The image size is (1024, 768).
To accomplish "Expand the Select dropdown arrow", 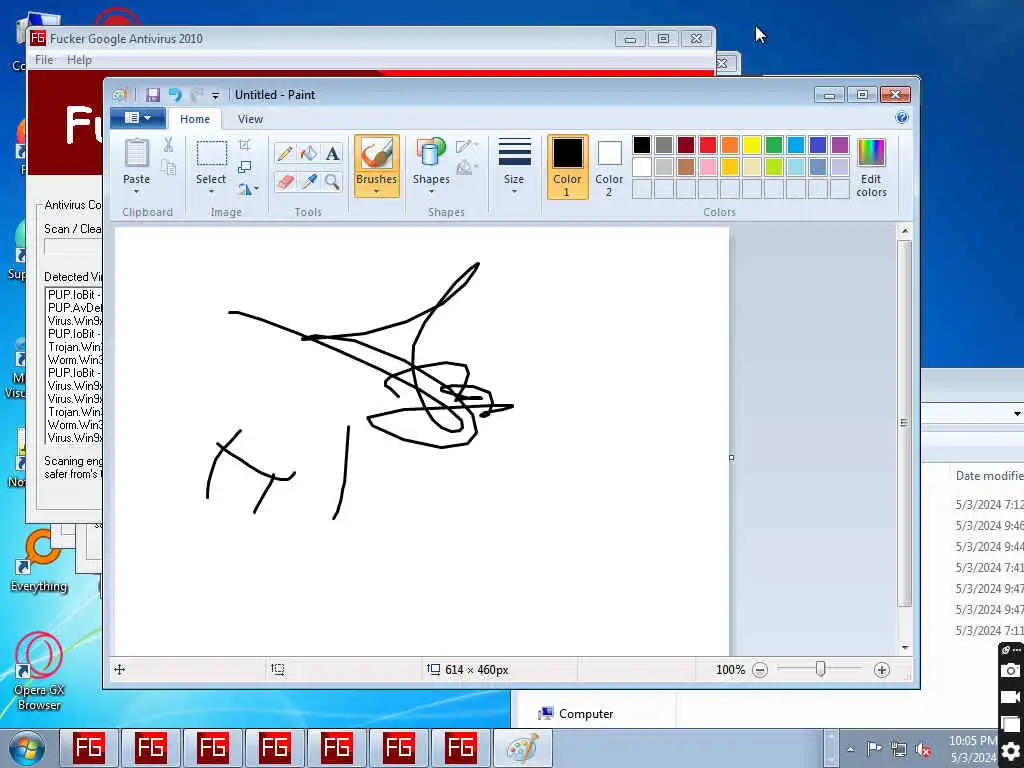I will pos(212,192).
